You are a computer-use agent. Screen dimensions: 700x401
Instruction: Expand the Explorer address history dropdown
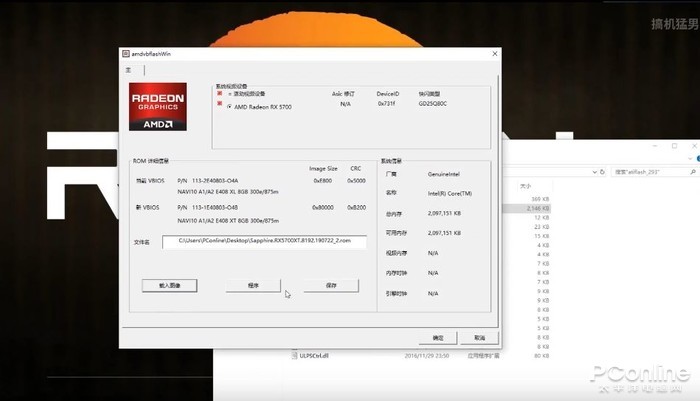click(x=594, y=172)
